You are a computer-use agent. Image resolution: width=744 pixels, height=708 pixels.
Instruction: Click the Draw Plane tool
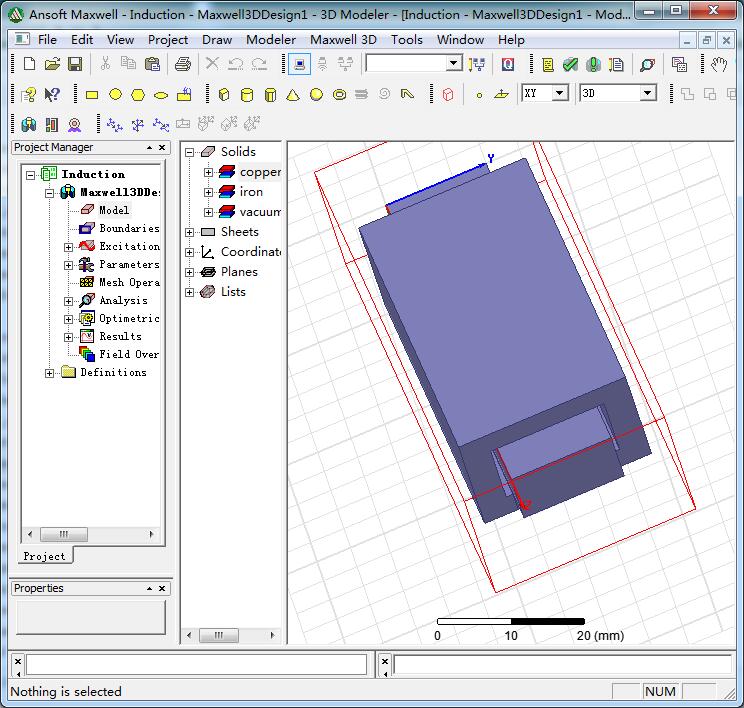(502, 95)
